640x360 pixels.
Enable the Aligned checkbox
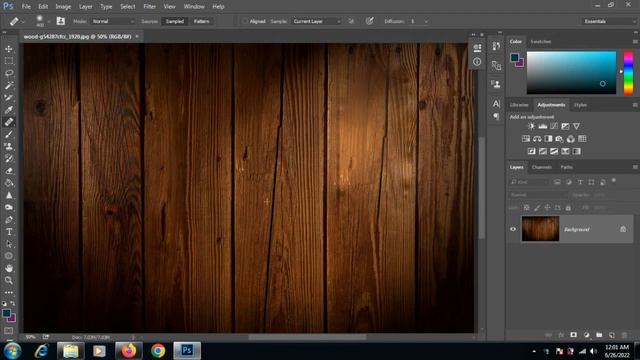[x=245, y=21]
